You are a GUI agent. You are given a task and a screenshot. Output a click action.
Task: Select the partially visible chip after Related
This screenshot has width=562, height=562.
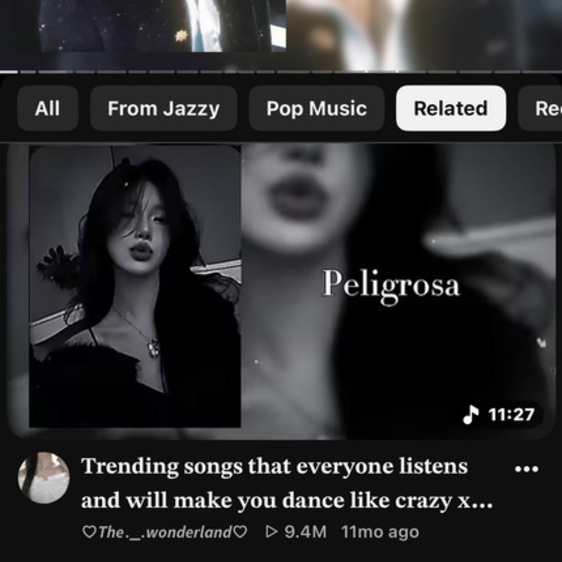coord(540,108)
